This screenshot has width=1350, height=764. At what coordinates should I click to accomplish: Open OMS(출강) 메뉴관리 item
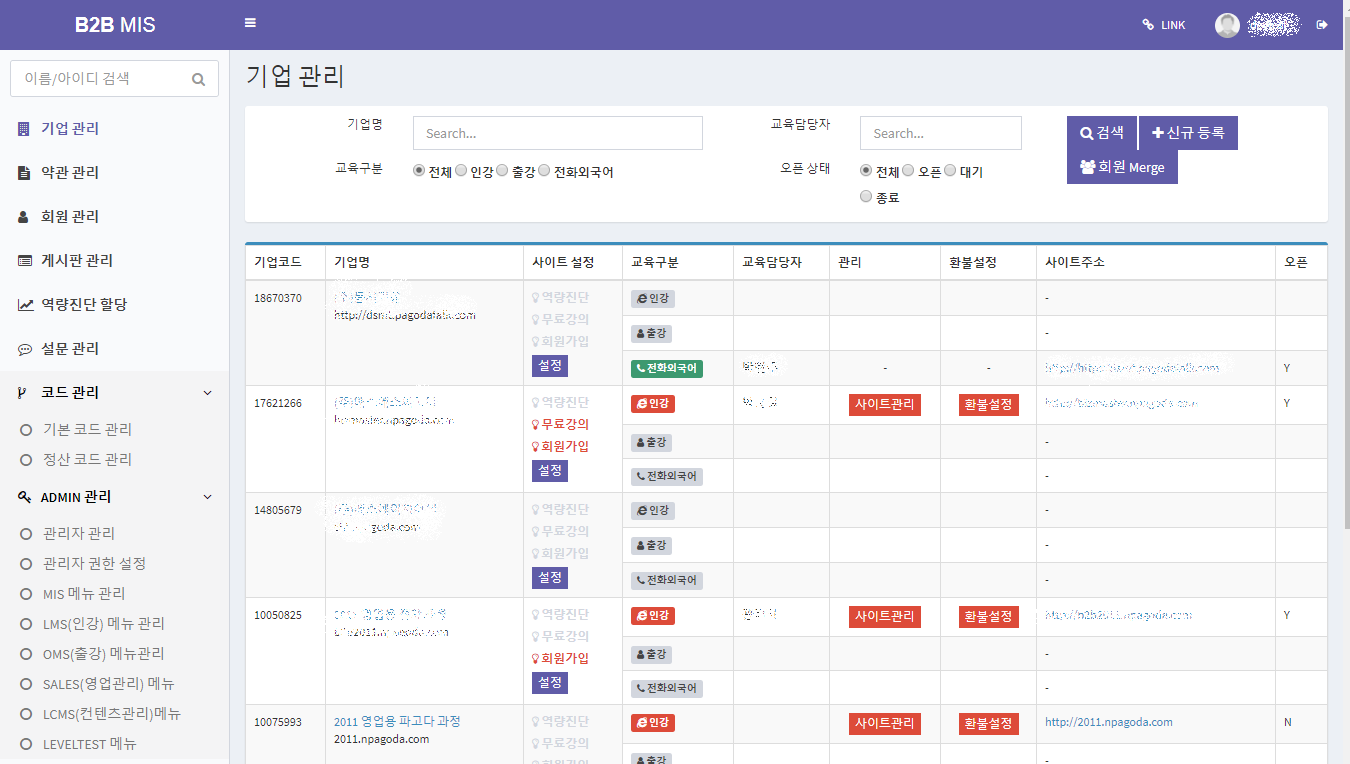(x=104, y=653)
